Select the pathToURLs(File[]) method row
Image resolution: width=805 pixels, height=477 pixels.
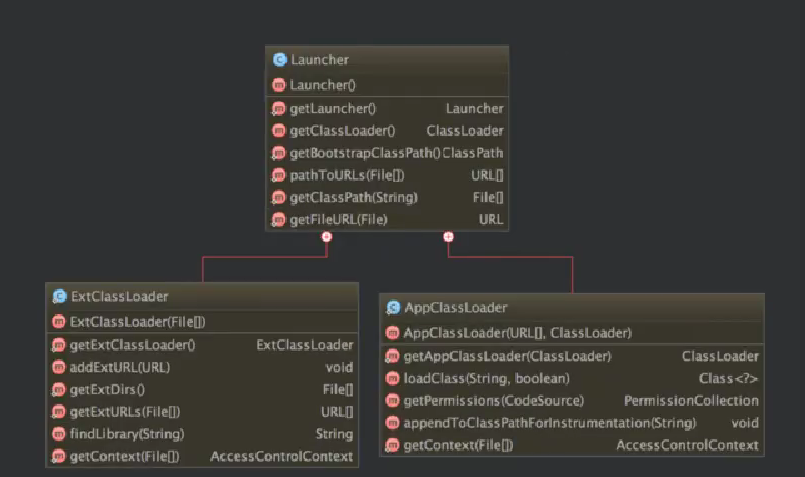pyautogui.click(x=386, y=175)
